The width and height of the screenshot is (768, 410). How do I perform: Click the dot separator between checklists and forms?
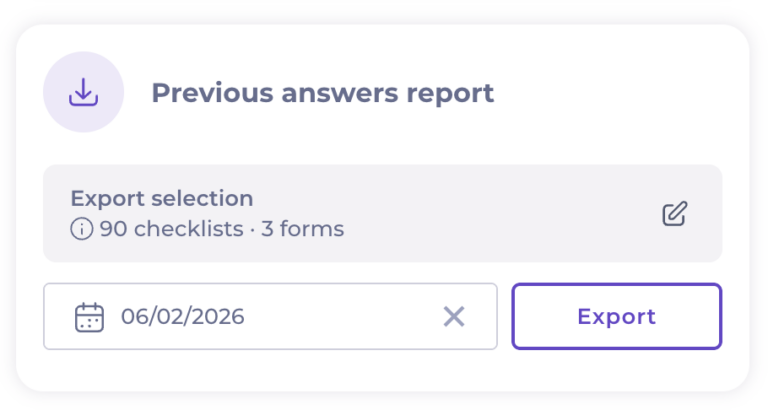[253, 229]
